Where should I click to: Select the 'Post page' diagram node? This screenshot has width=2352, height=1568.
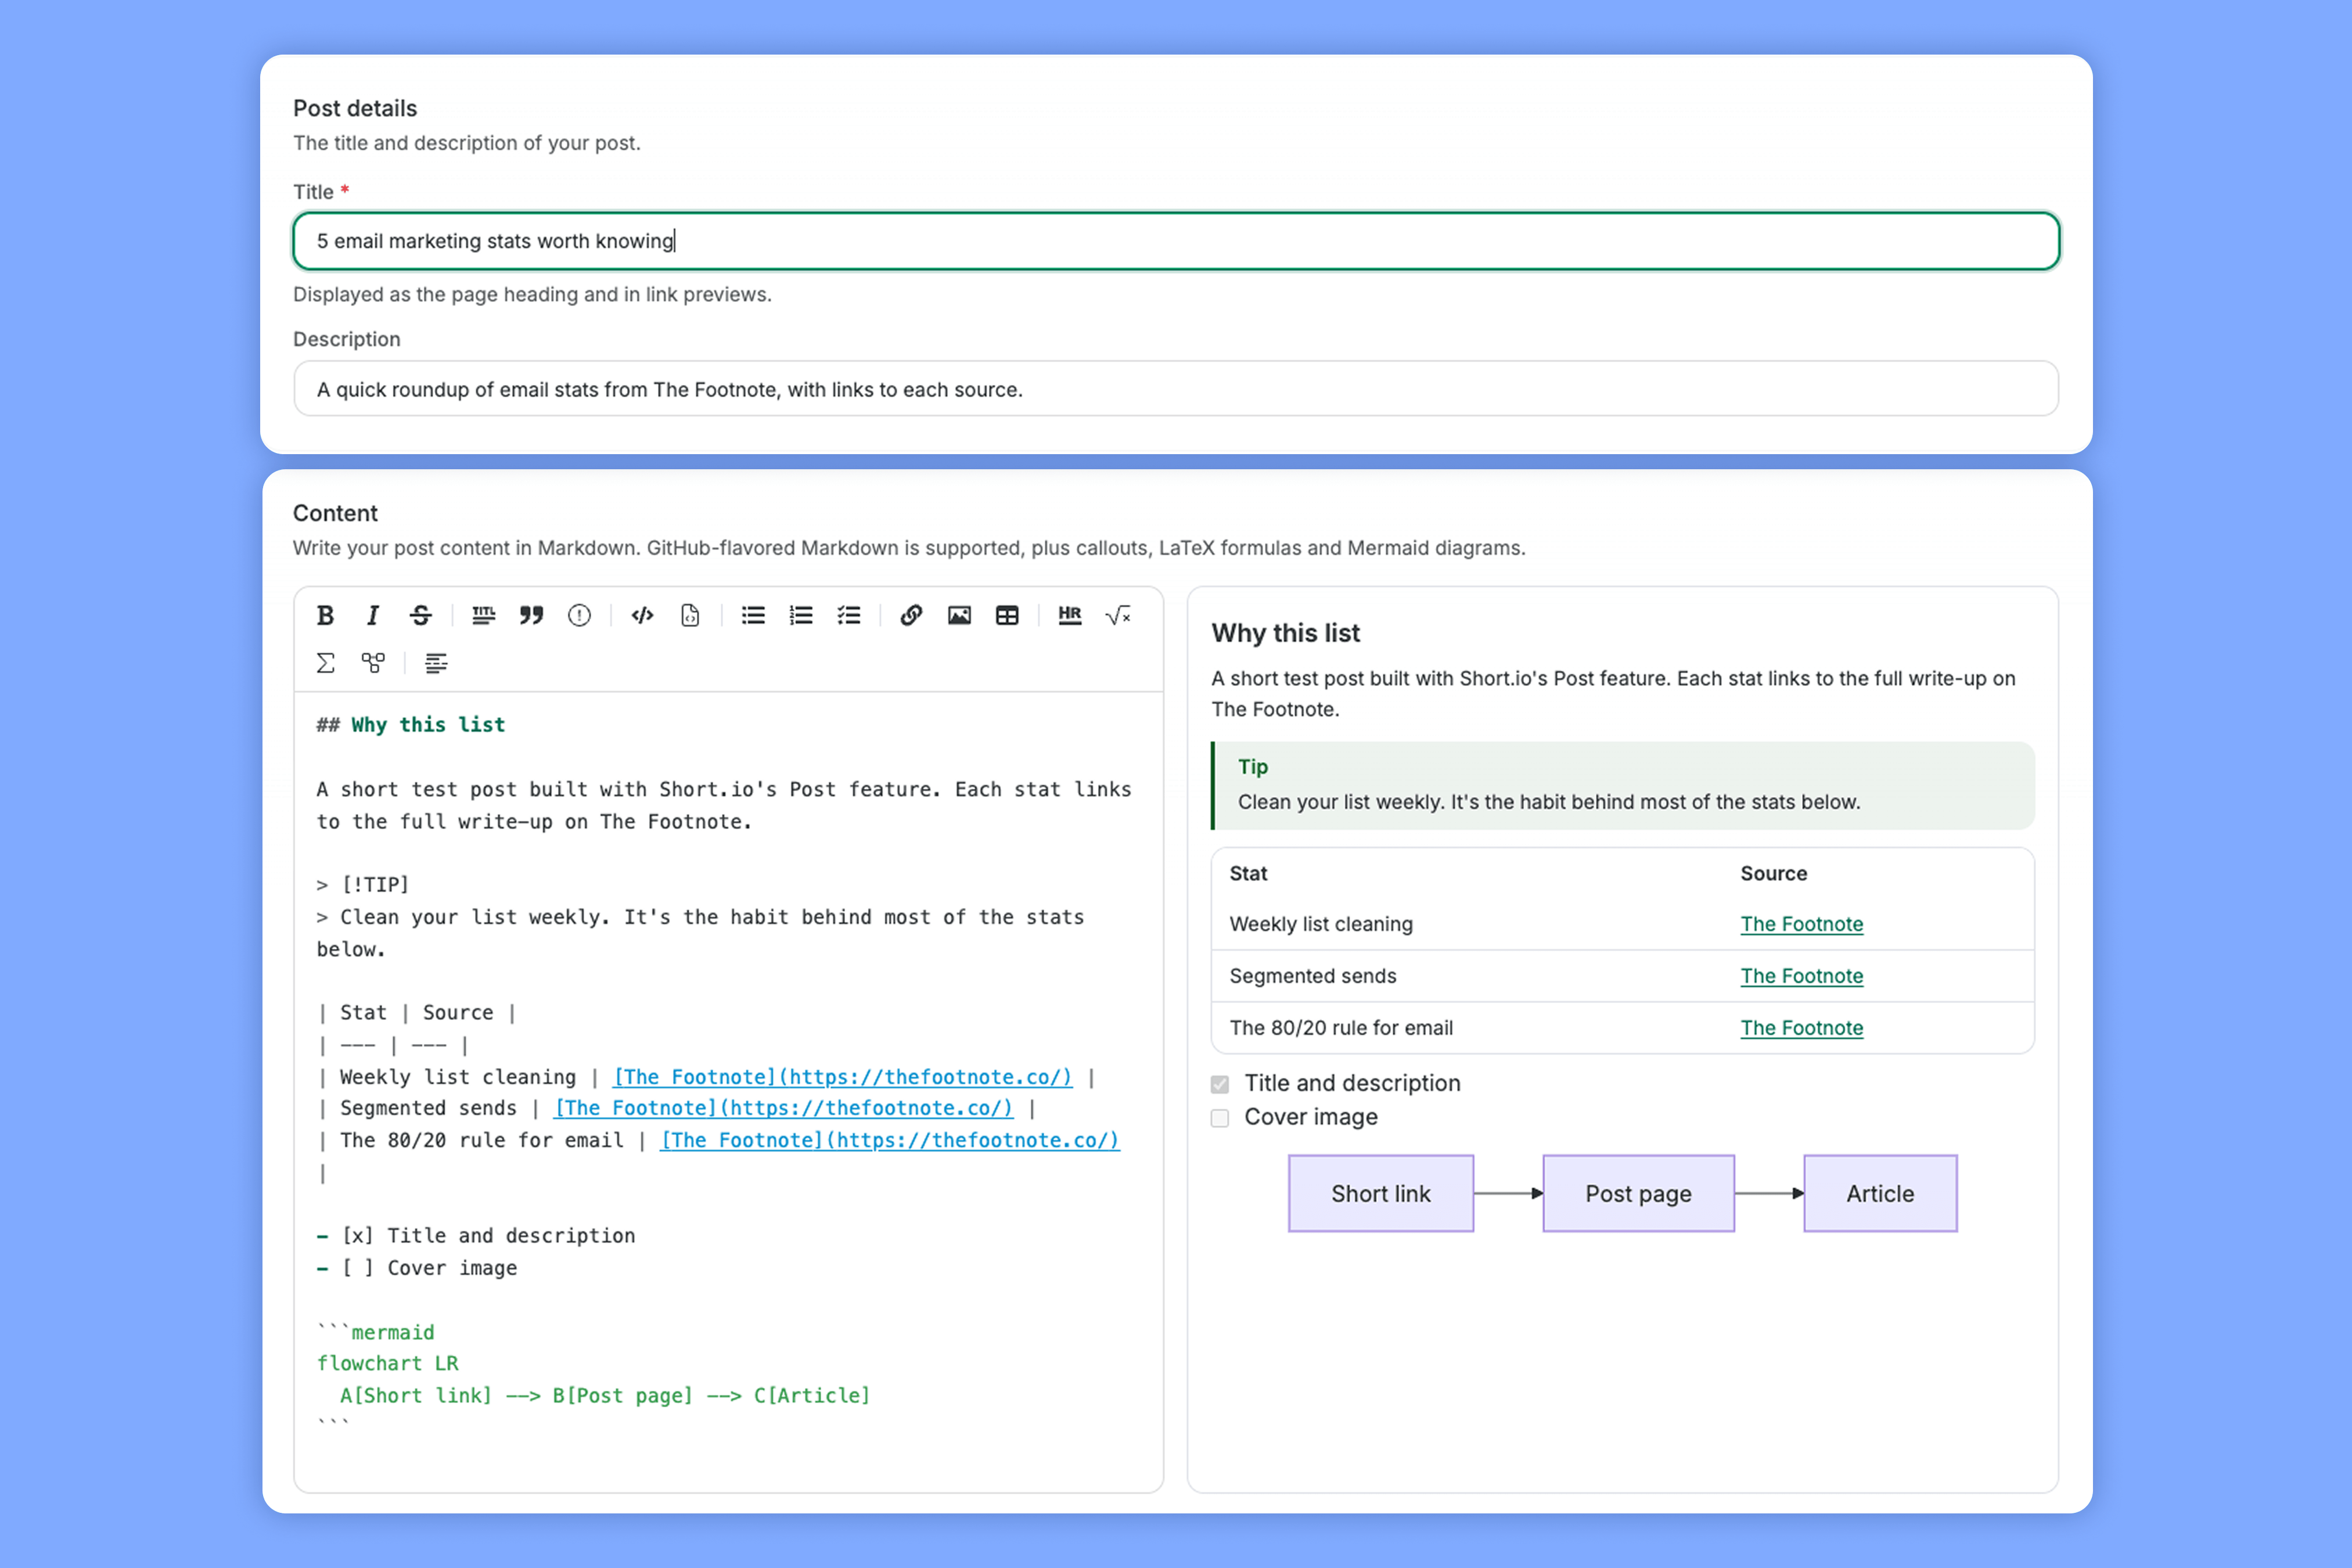[1638, 1194]
